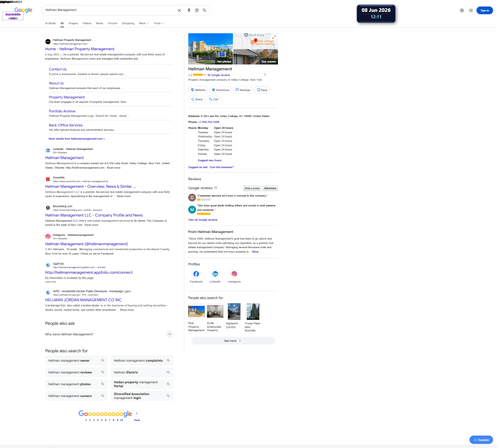Click the Sign in button

pos(484,10)
